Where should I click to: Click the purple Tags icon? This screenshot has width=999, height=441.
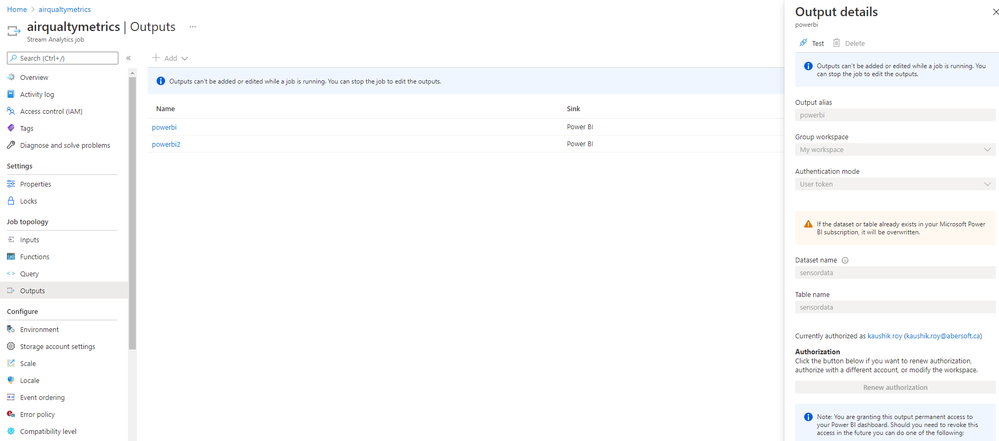click(10, 128)
